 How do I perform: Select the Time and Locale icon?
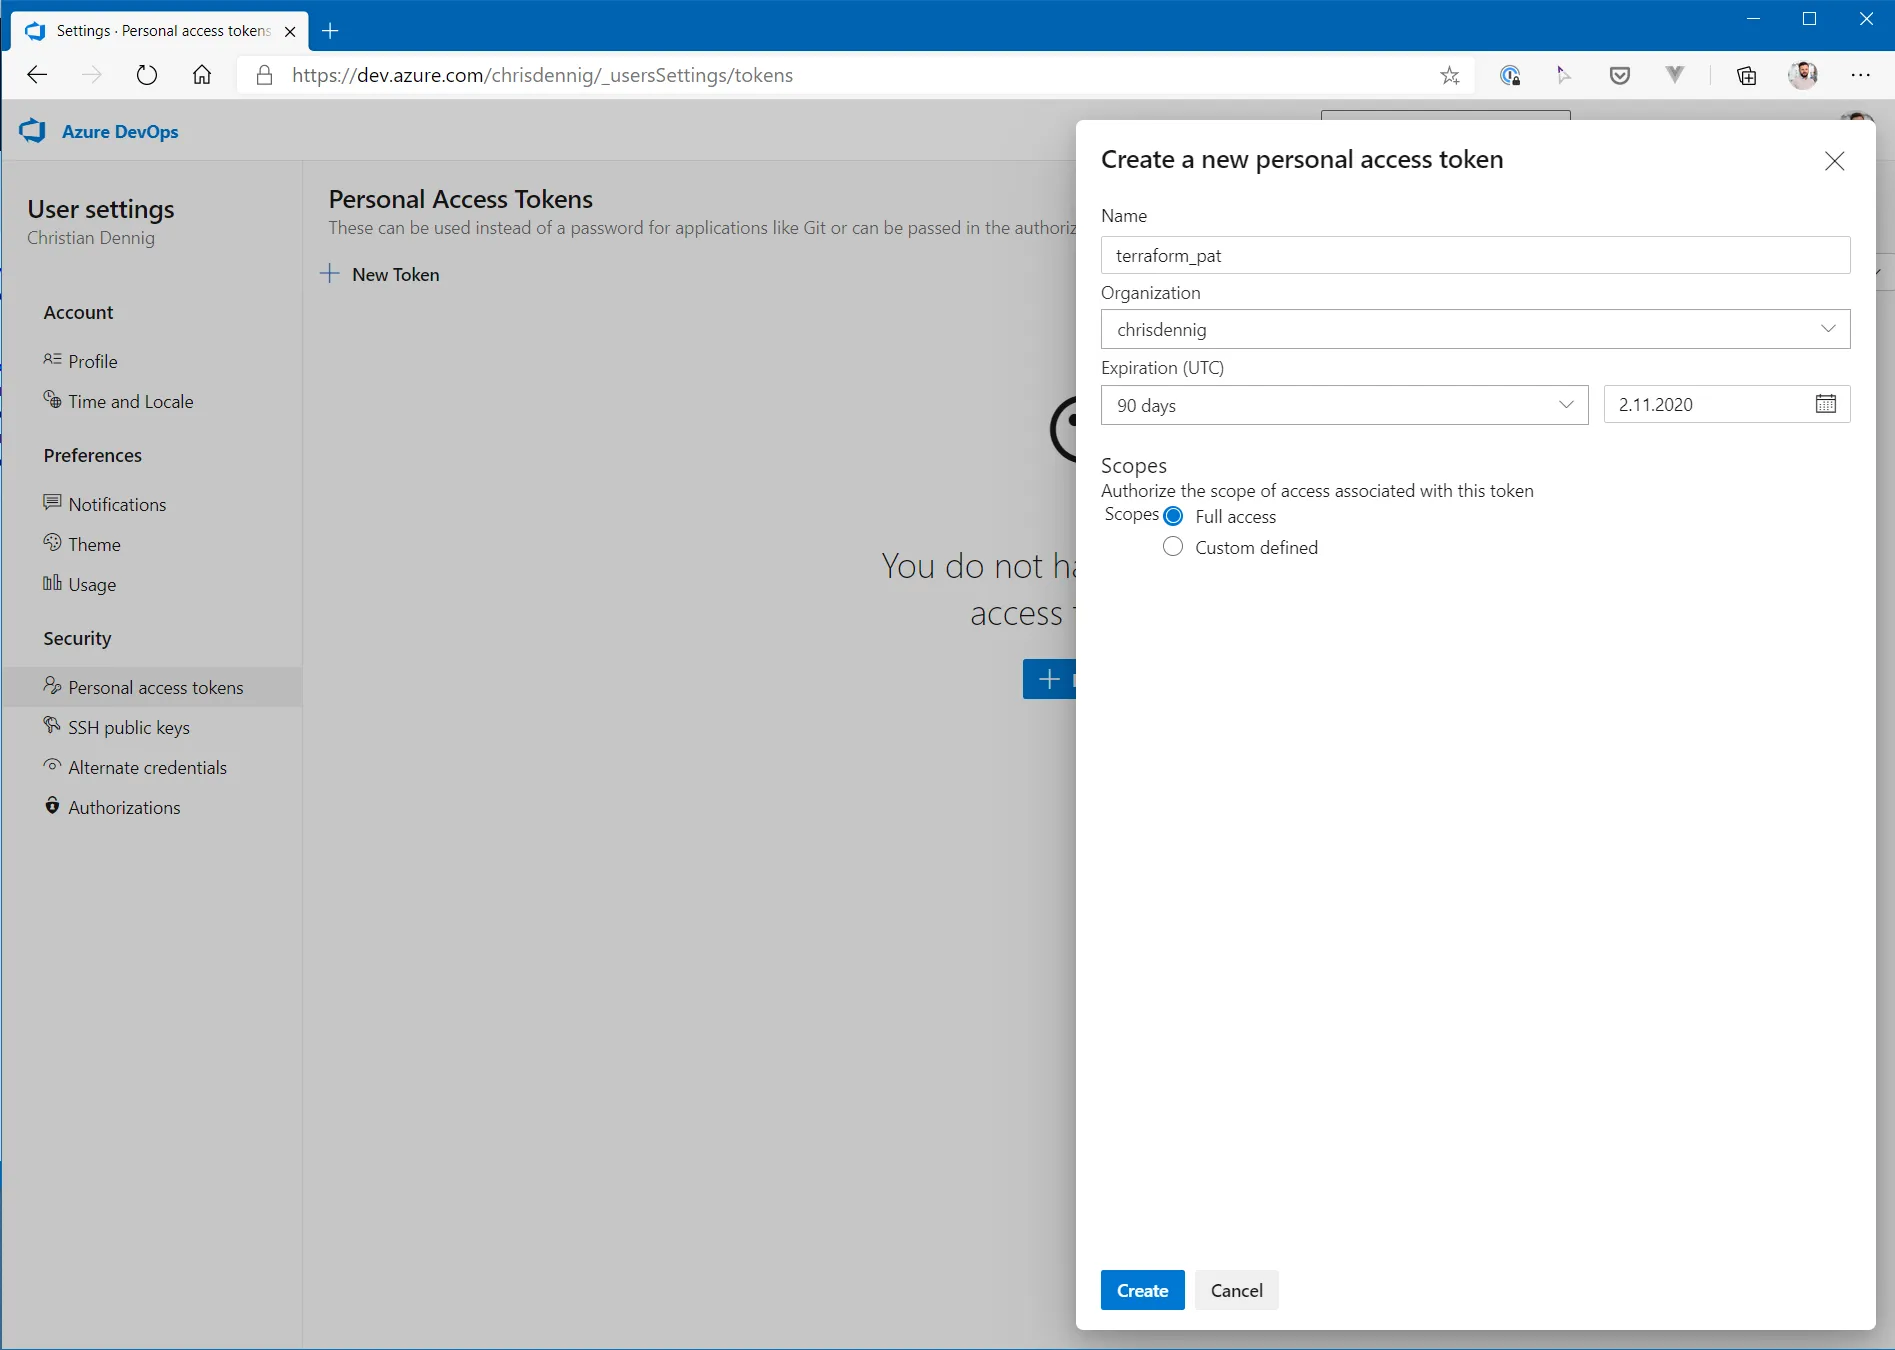tap(52, 401)
